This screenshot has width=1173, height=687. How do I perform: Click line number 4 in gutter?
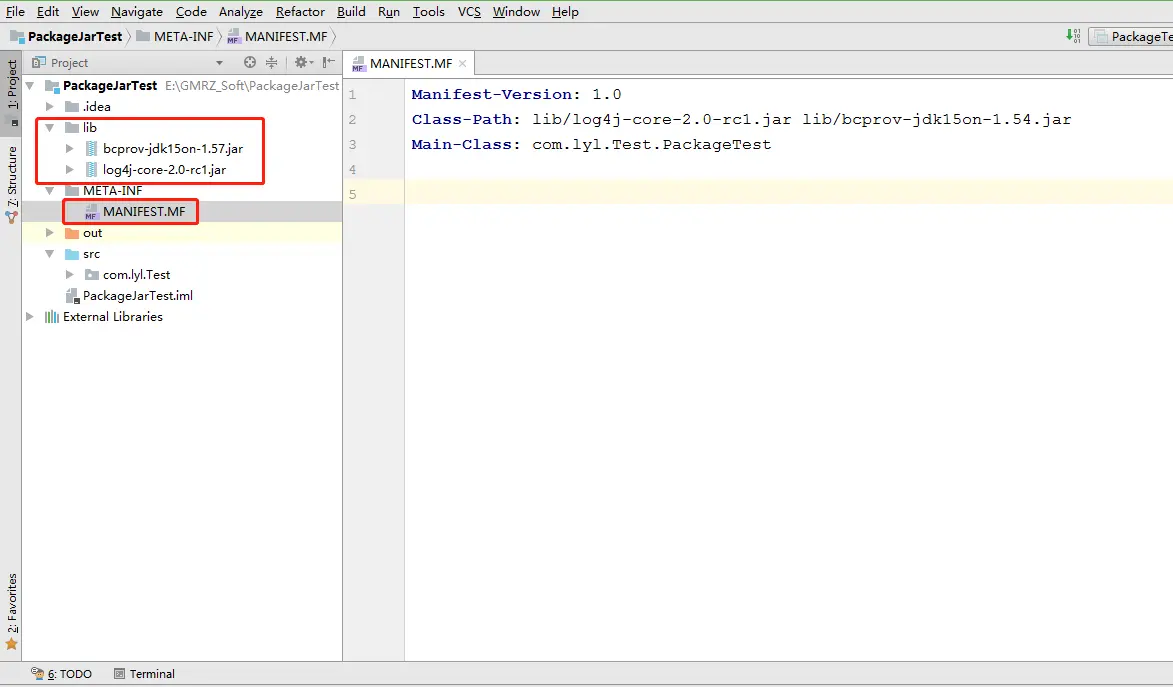click(x=352, y=169)
